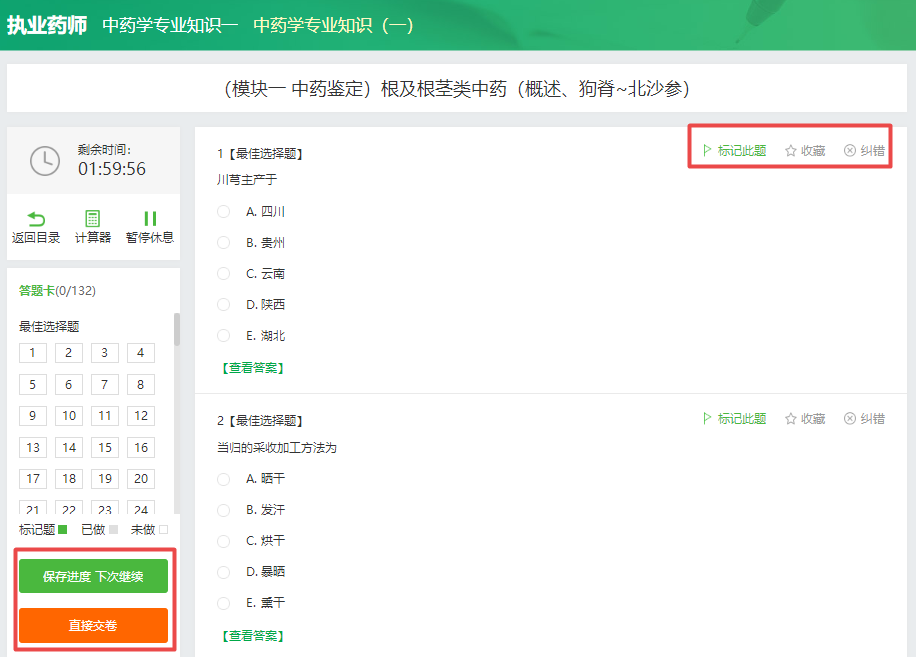Open the calculator icon
916x657 pixels.
pos(93,219)
